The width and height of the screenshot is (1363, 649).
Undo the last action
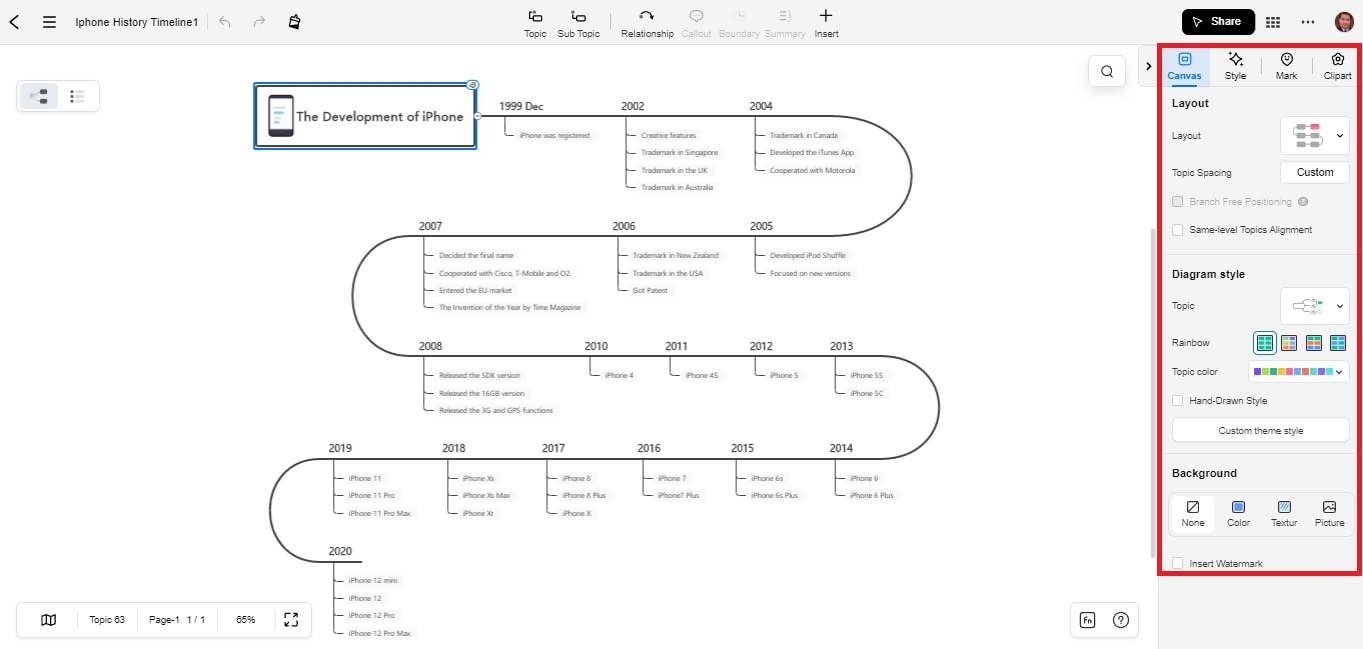click(x=225, y=21)
